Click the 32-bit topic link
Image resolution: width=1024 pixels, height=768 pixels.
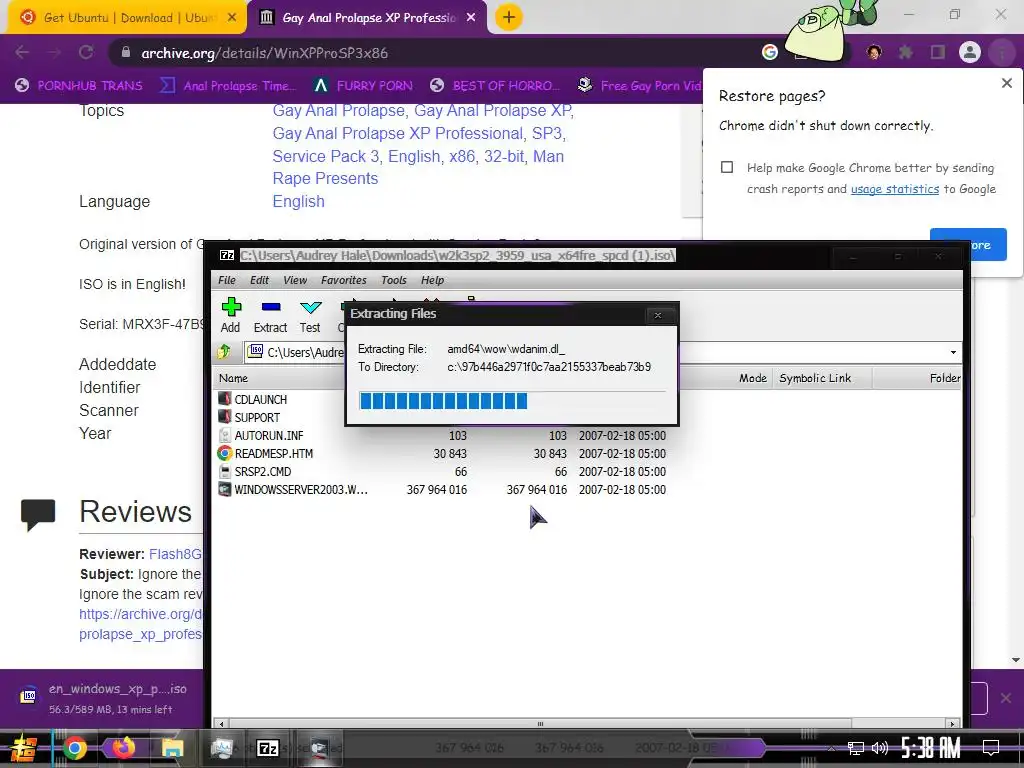[504, 156]
